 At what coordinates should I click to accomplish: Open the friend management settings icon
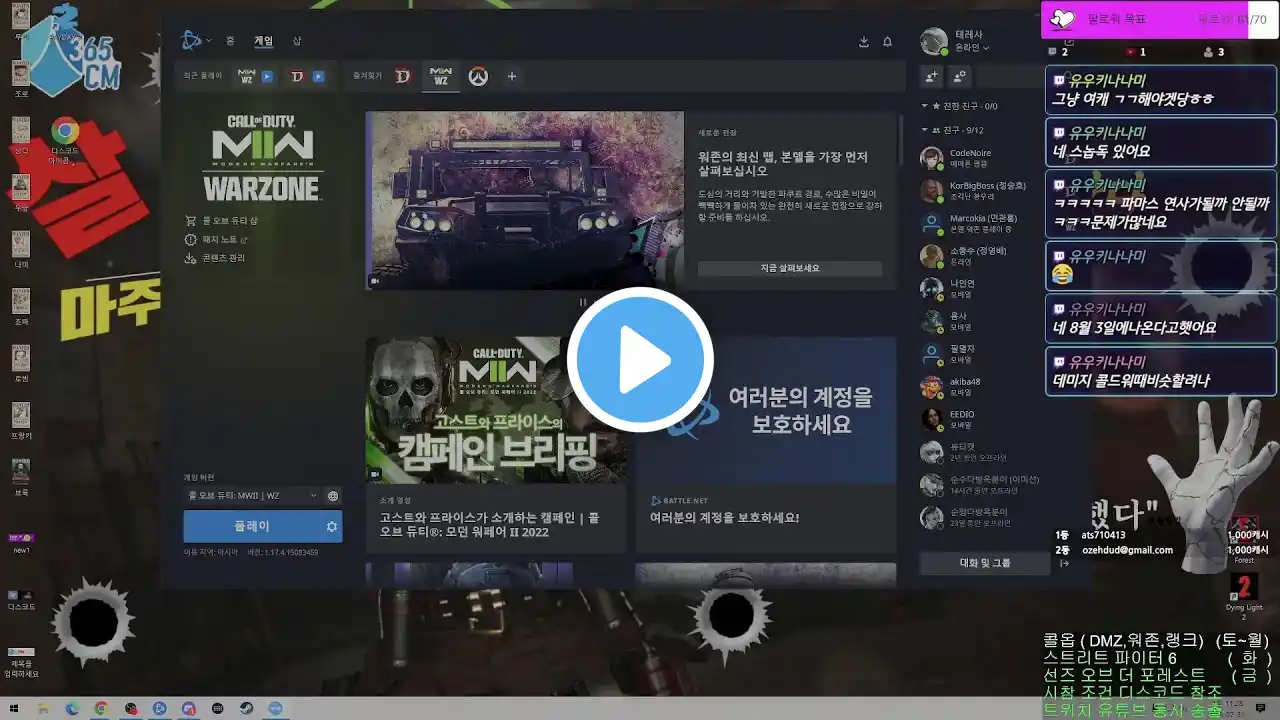[x=960, y=77]
